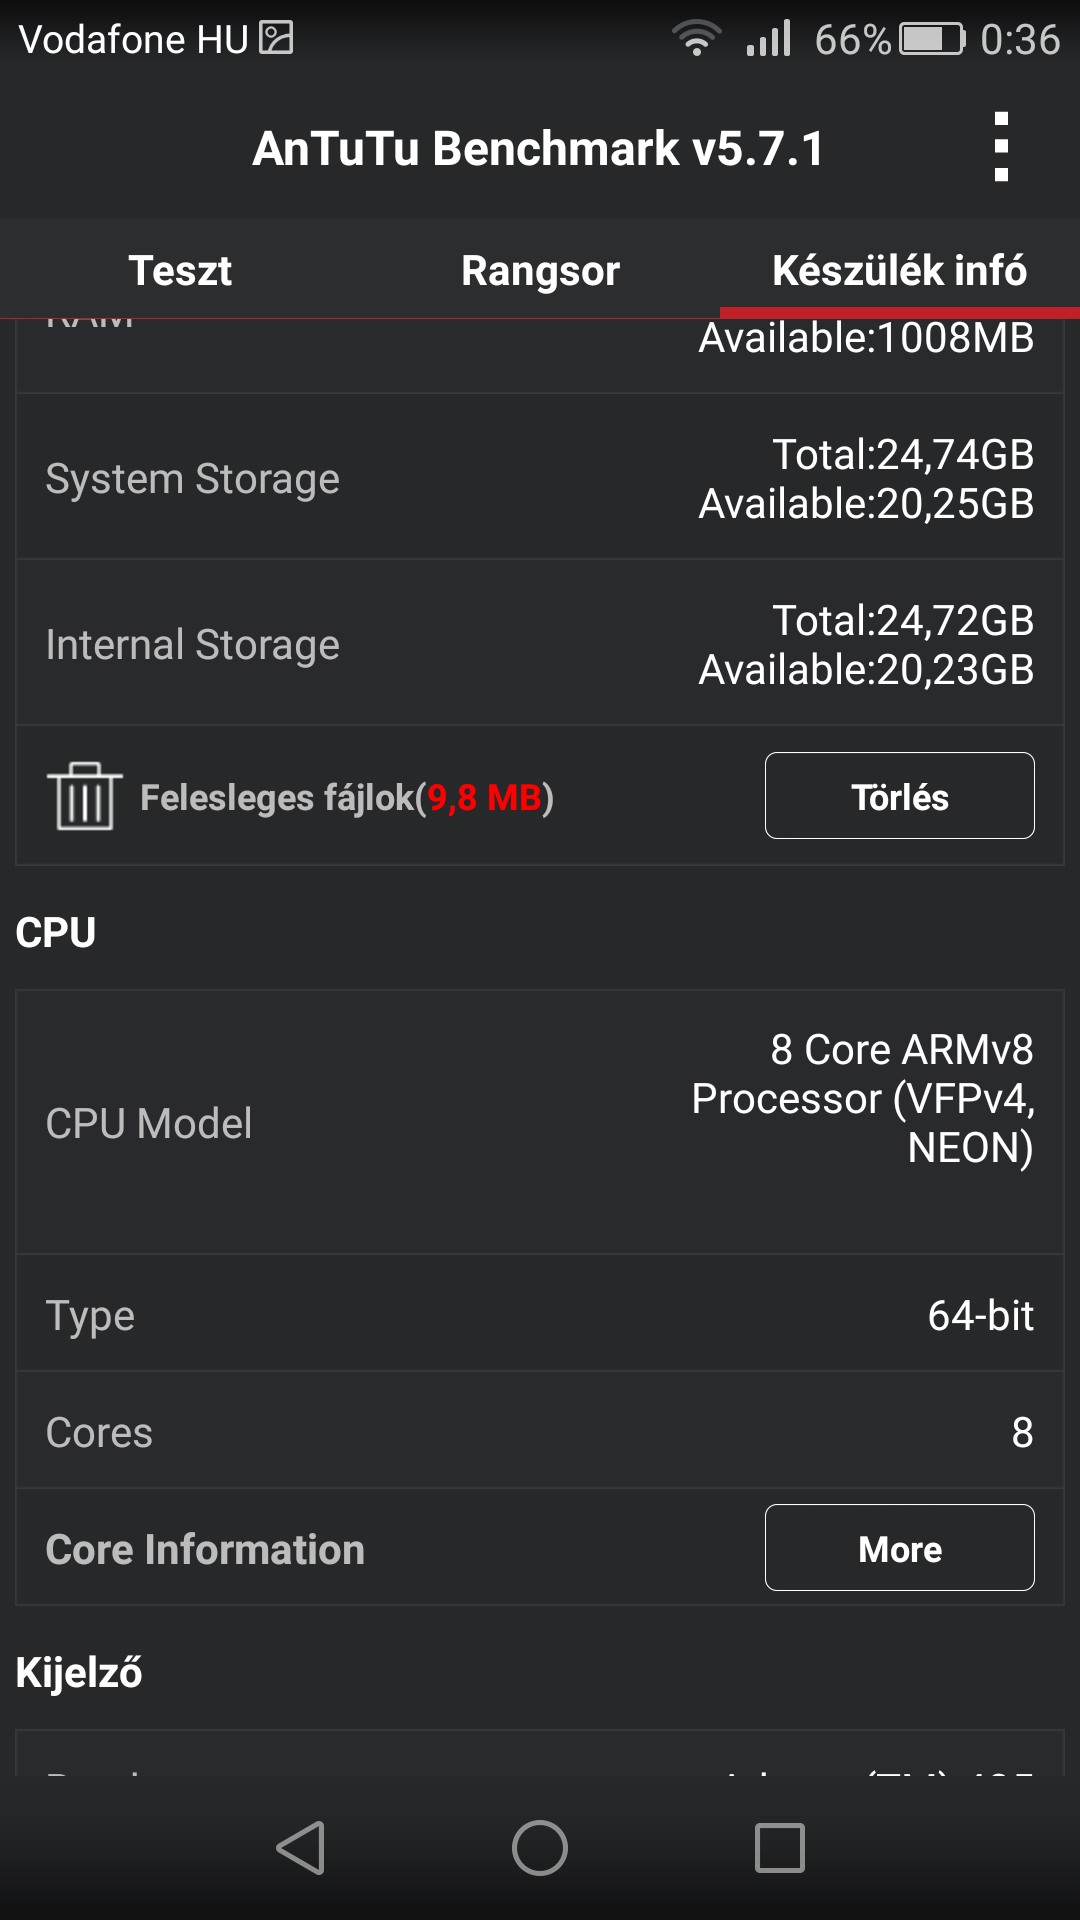Screen dimensions: 1080x1920
Task: Tap the screenshot notification icon
Action: 276,38
